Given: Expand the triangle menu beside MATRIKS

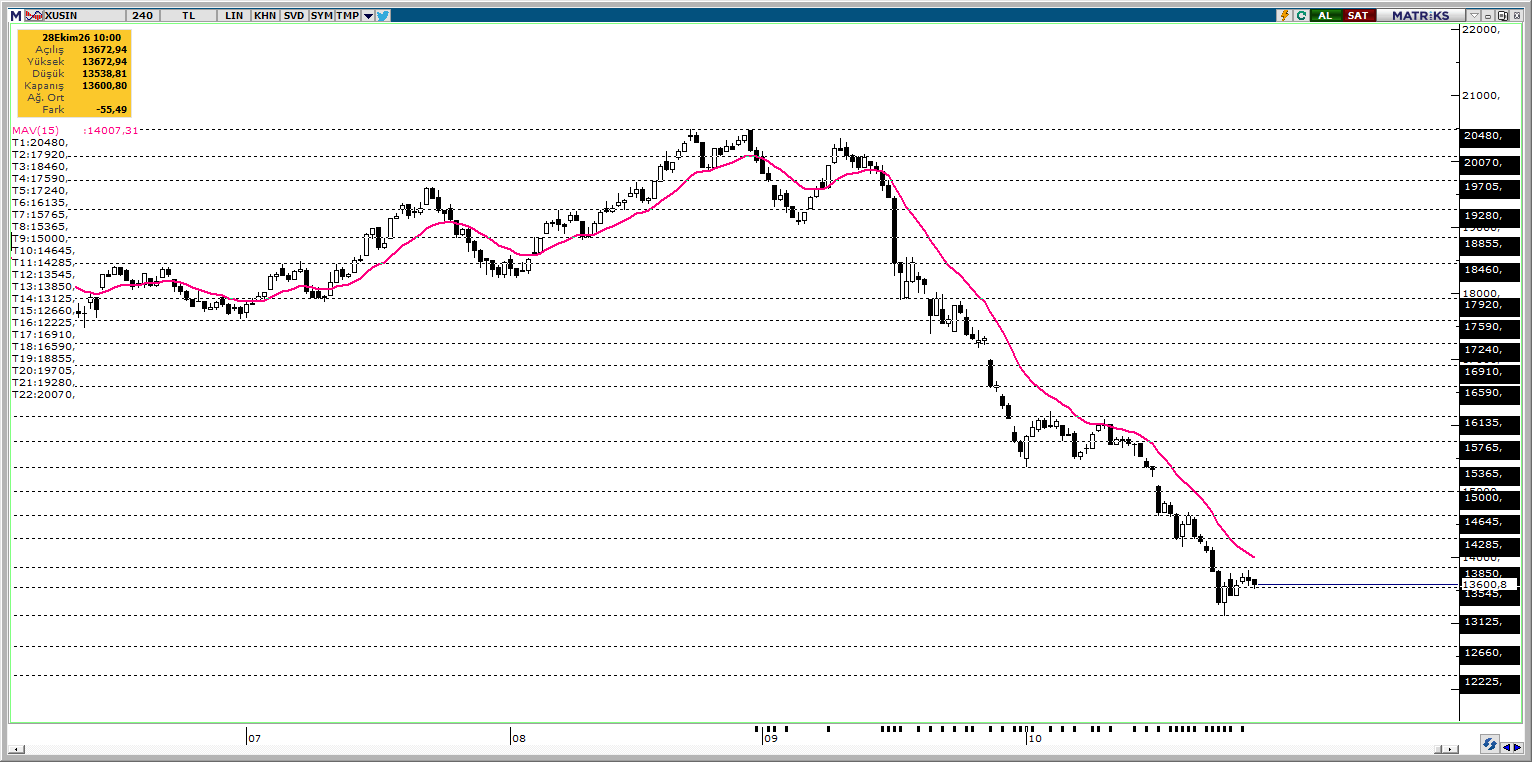Looking at the screenshot, I should pos(1474,15).
